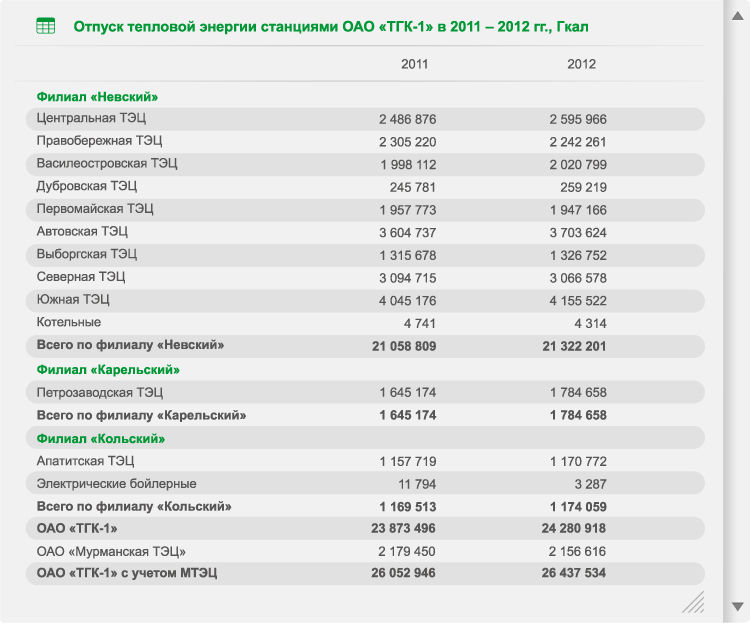Screen dimensions: 750x627
Task: Select the Апатитская ТЭЦ row label
Action: (85, 461)
